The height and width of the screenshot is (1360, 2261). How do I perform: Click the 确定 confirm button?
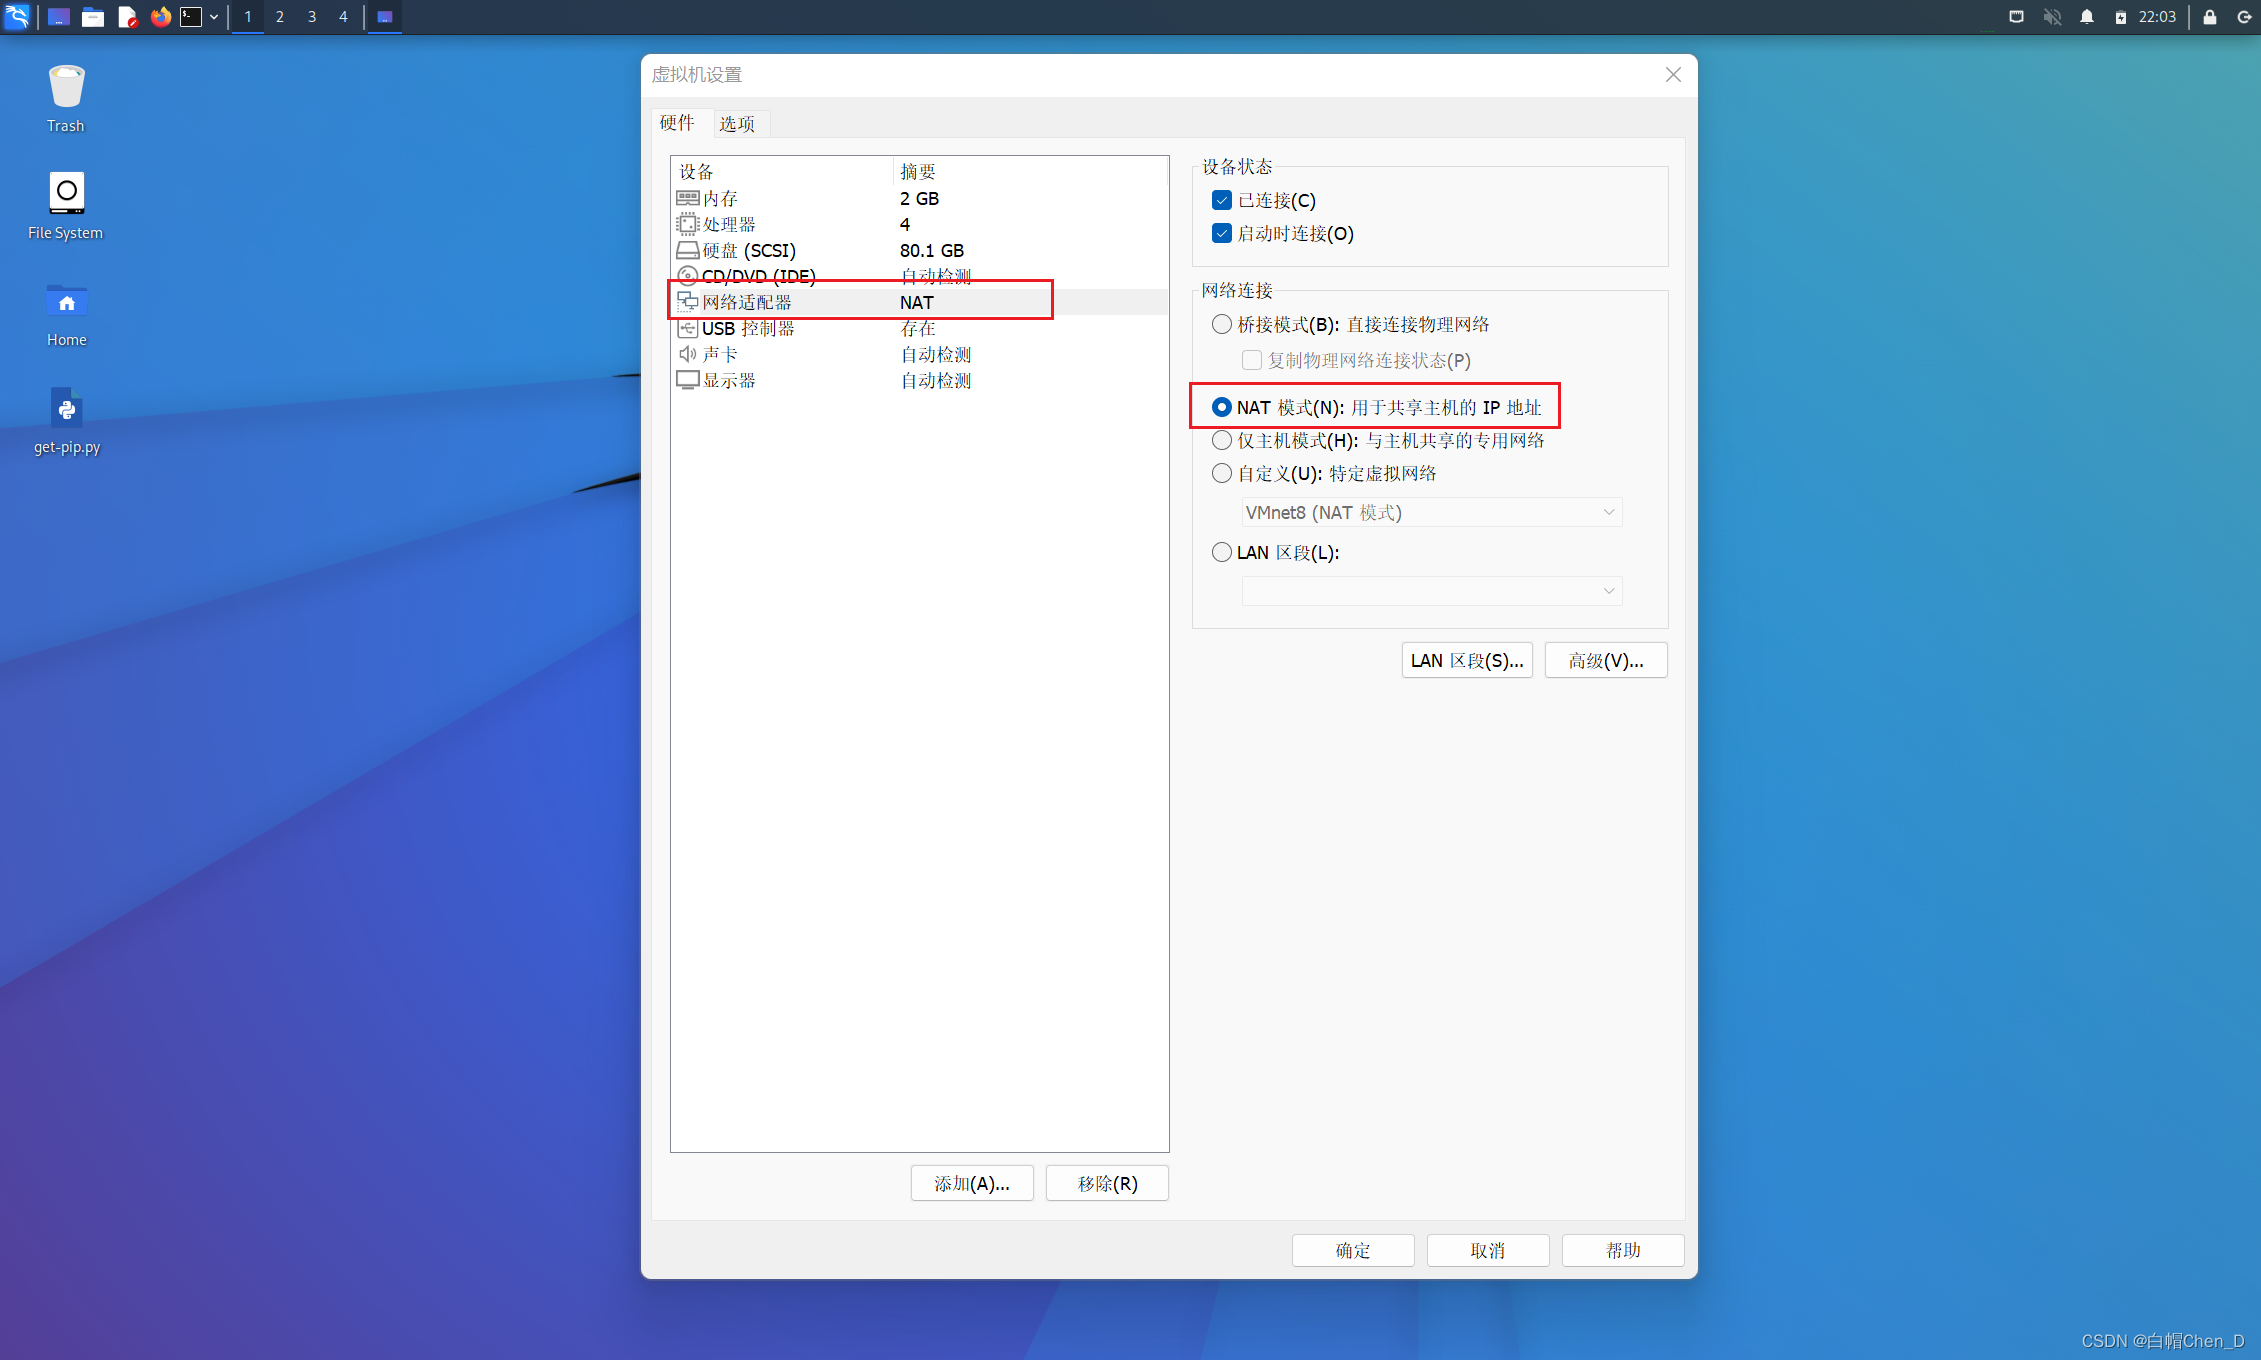coord(1353,1250)
